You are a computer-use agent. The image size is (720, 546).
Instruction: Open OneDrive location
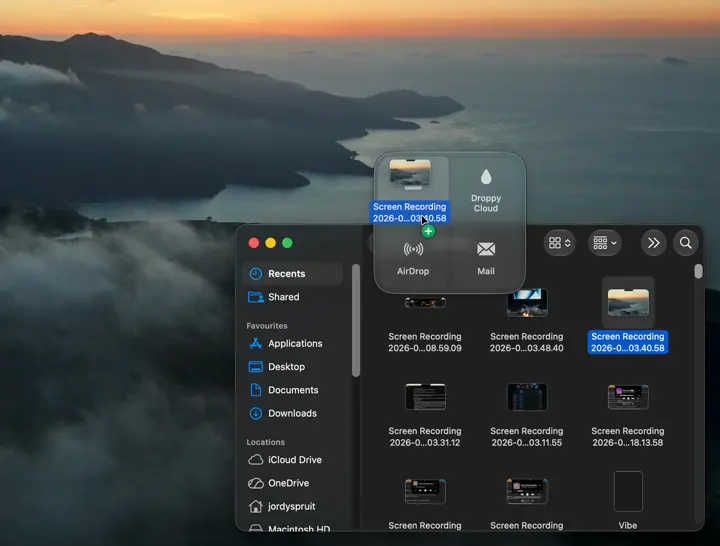pyautogui.click(x=292, y=483)
